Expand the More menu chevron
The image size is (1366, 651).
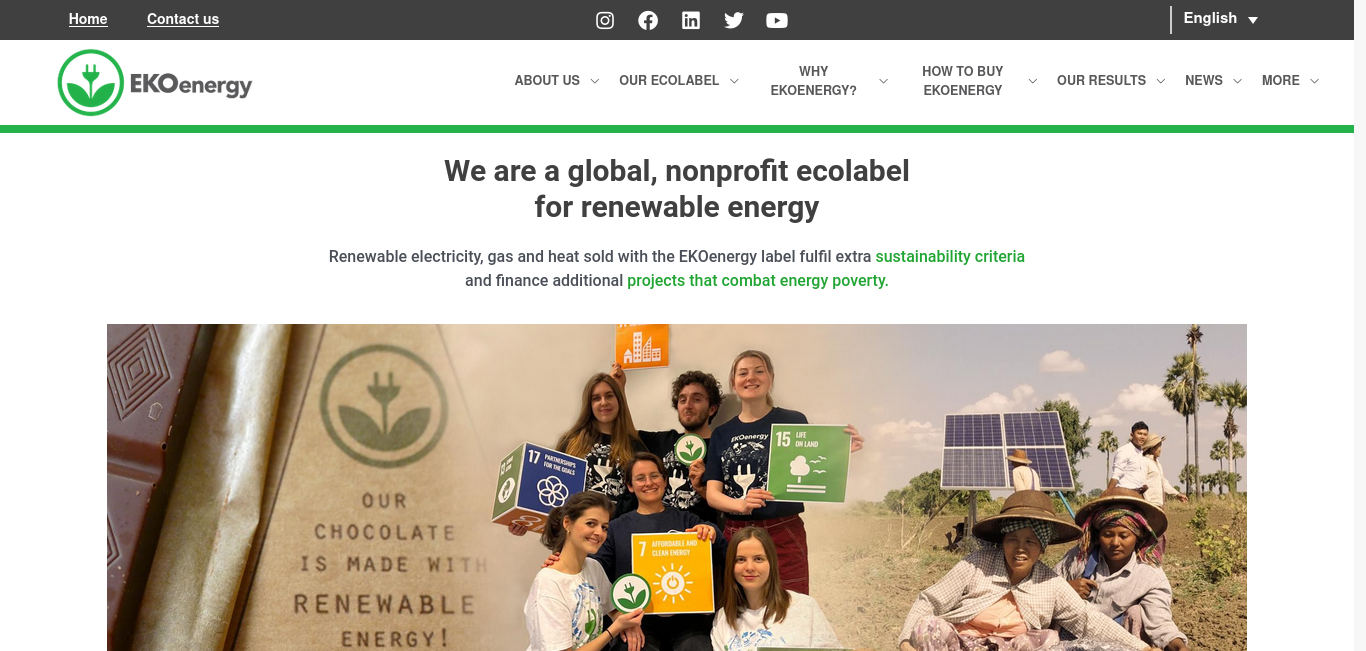point(1314,81)
